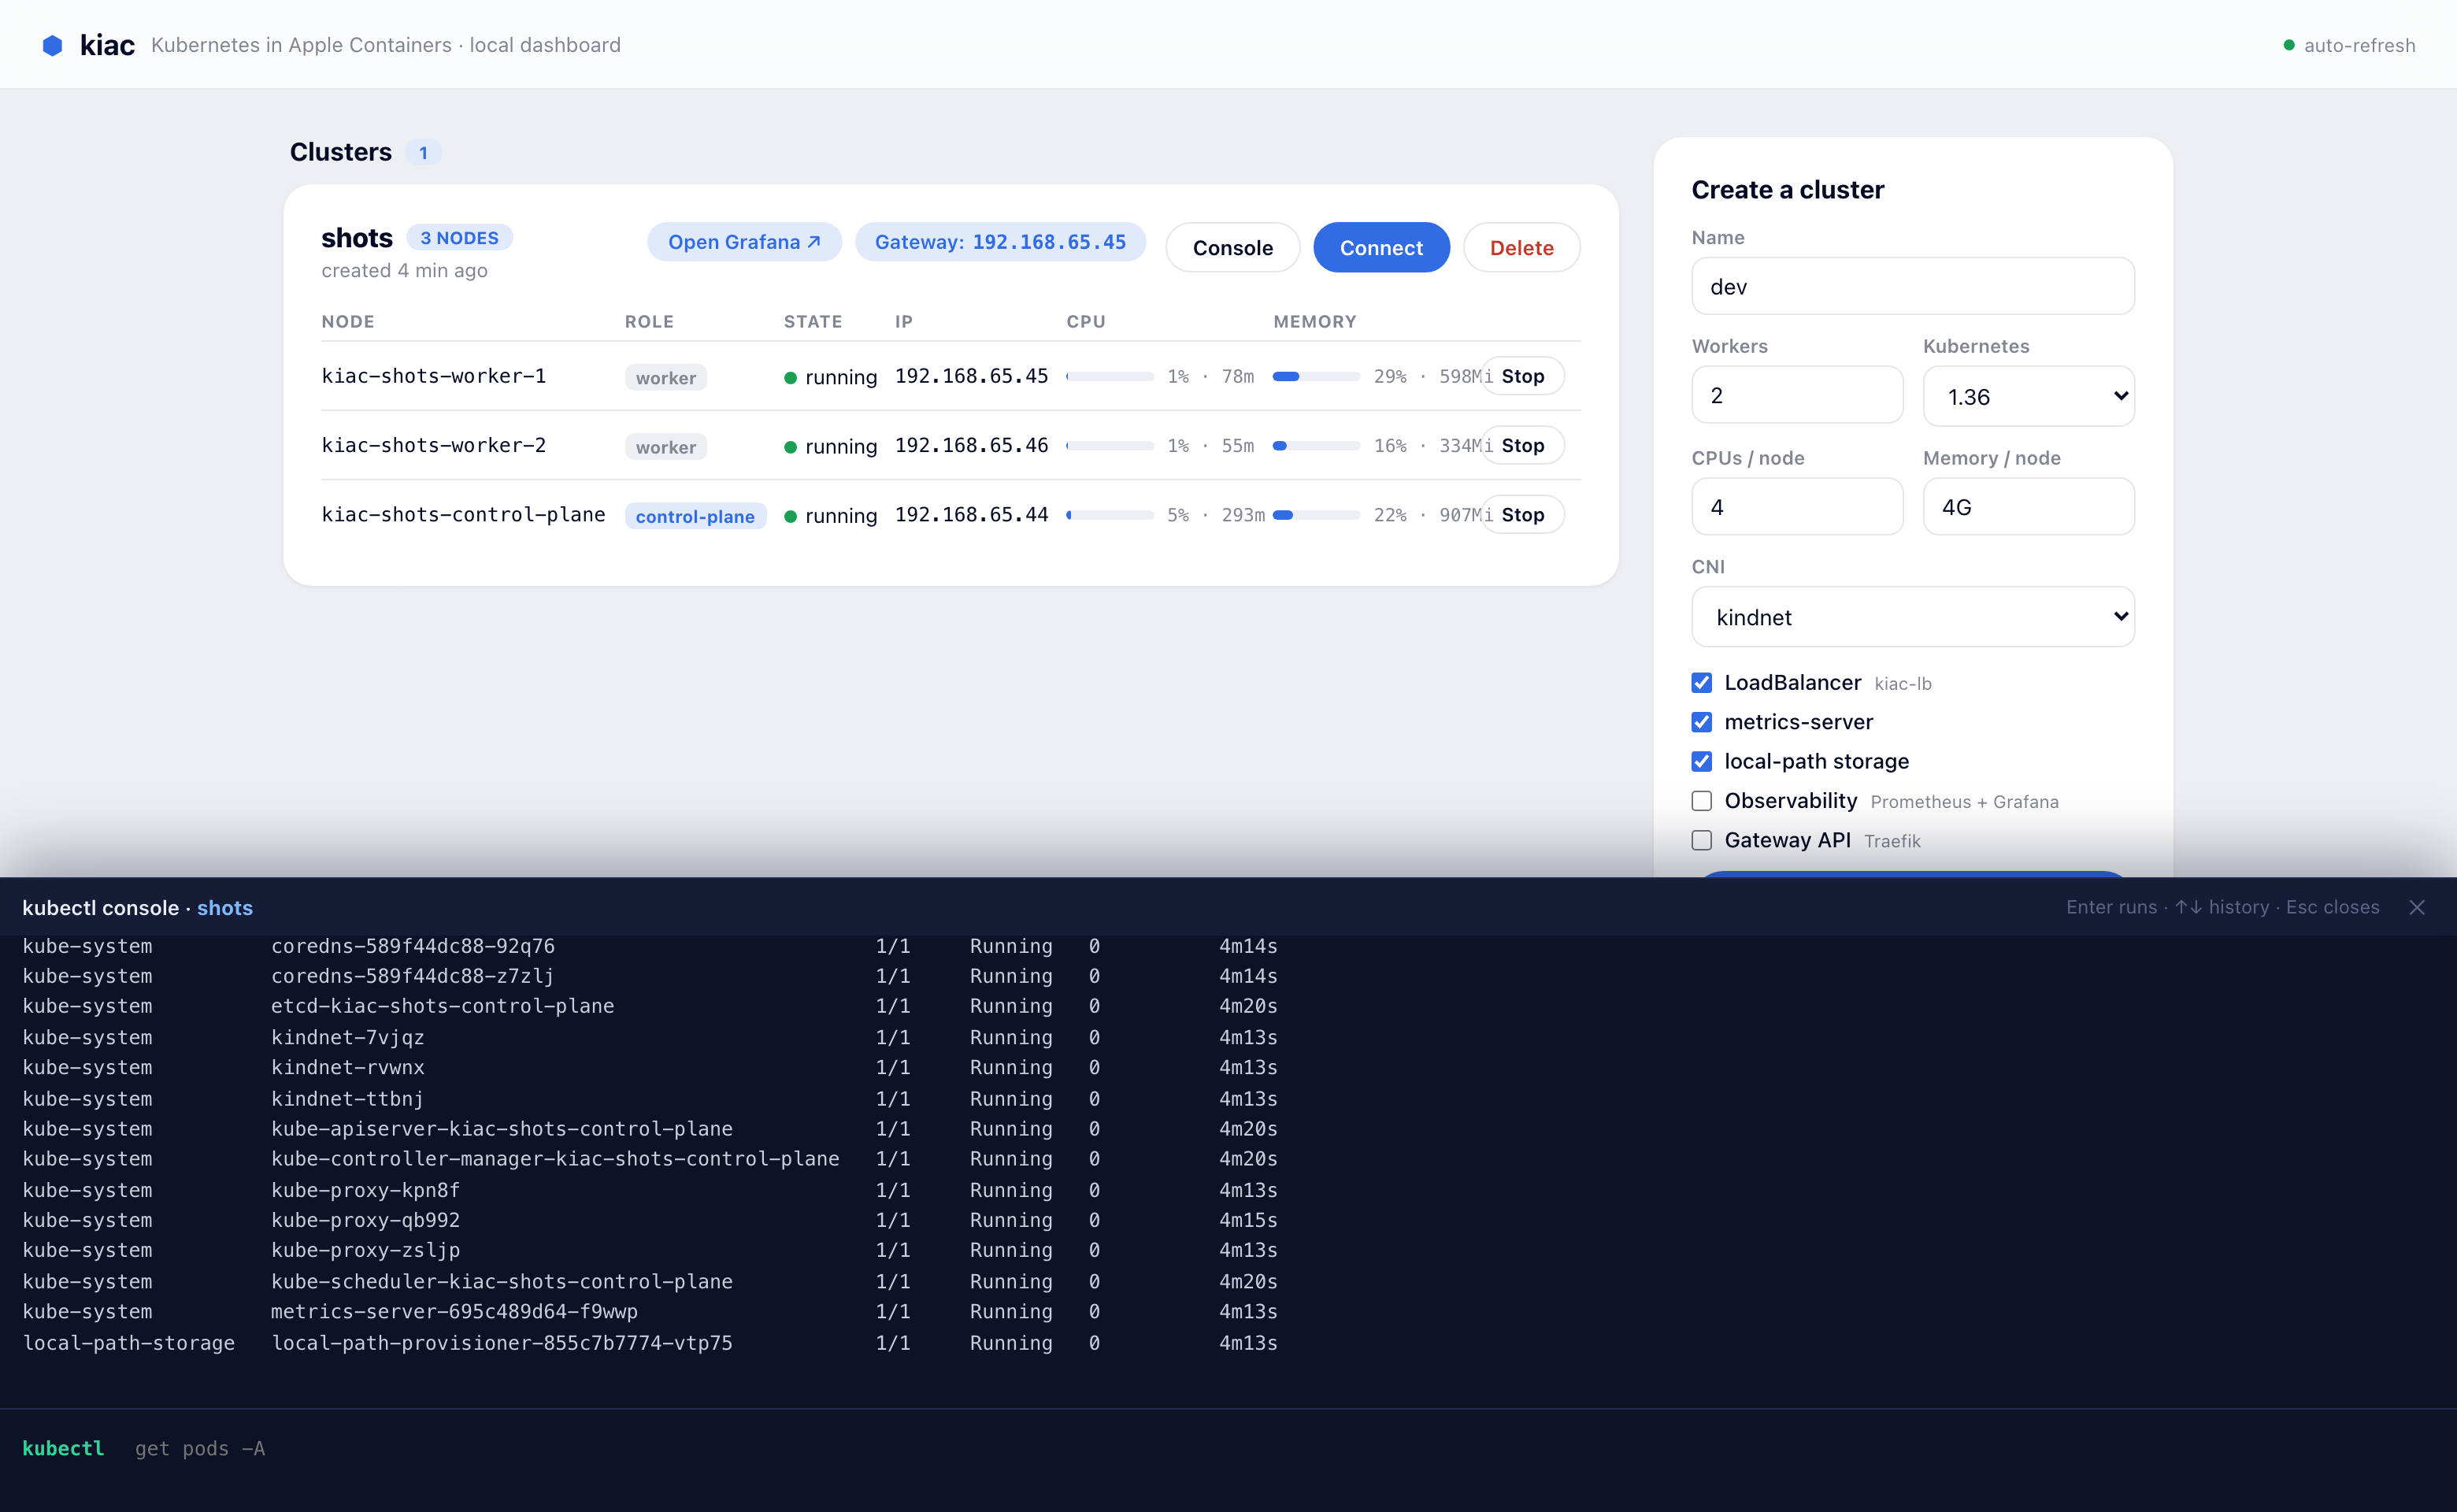The image size is (2457, 1512).
Task: Enable Gateway API Traefik checkbox
Action: pos(1702,840)
